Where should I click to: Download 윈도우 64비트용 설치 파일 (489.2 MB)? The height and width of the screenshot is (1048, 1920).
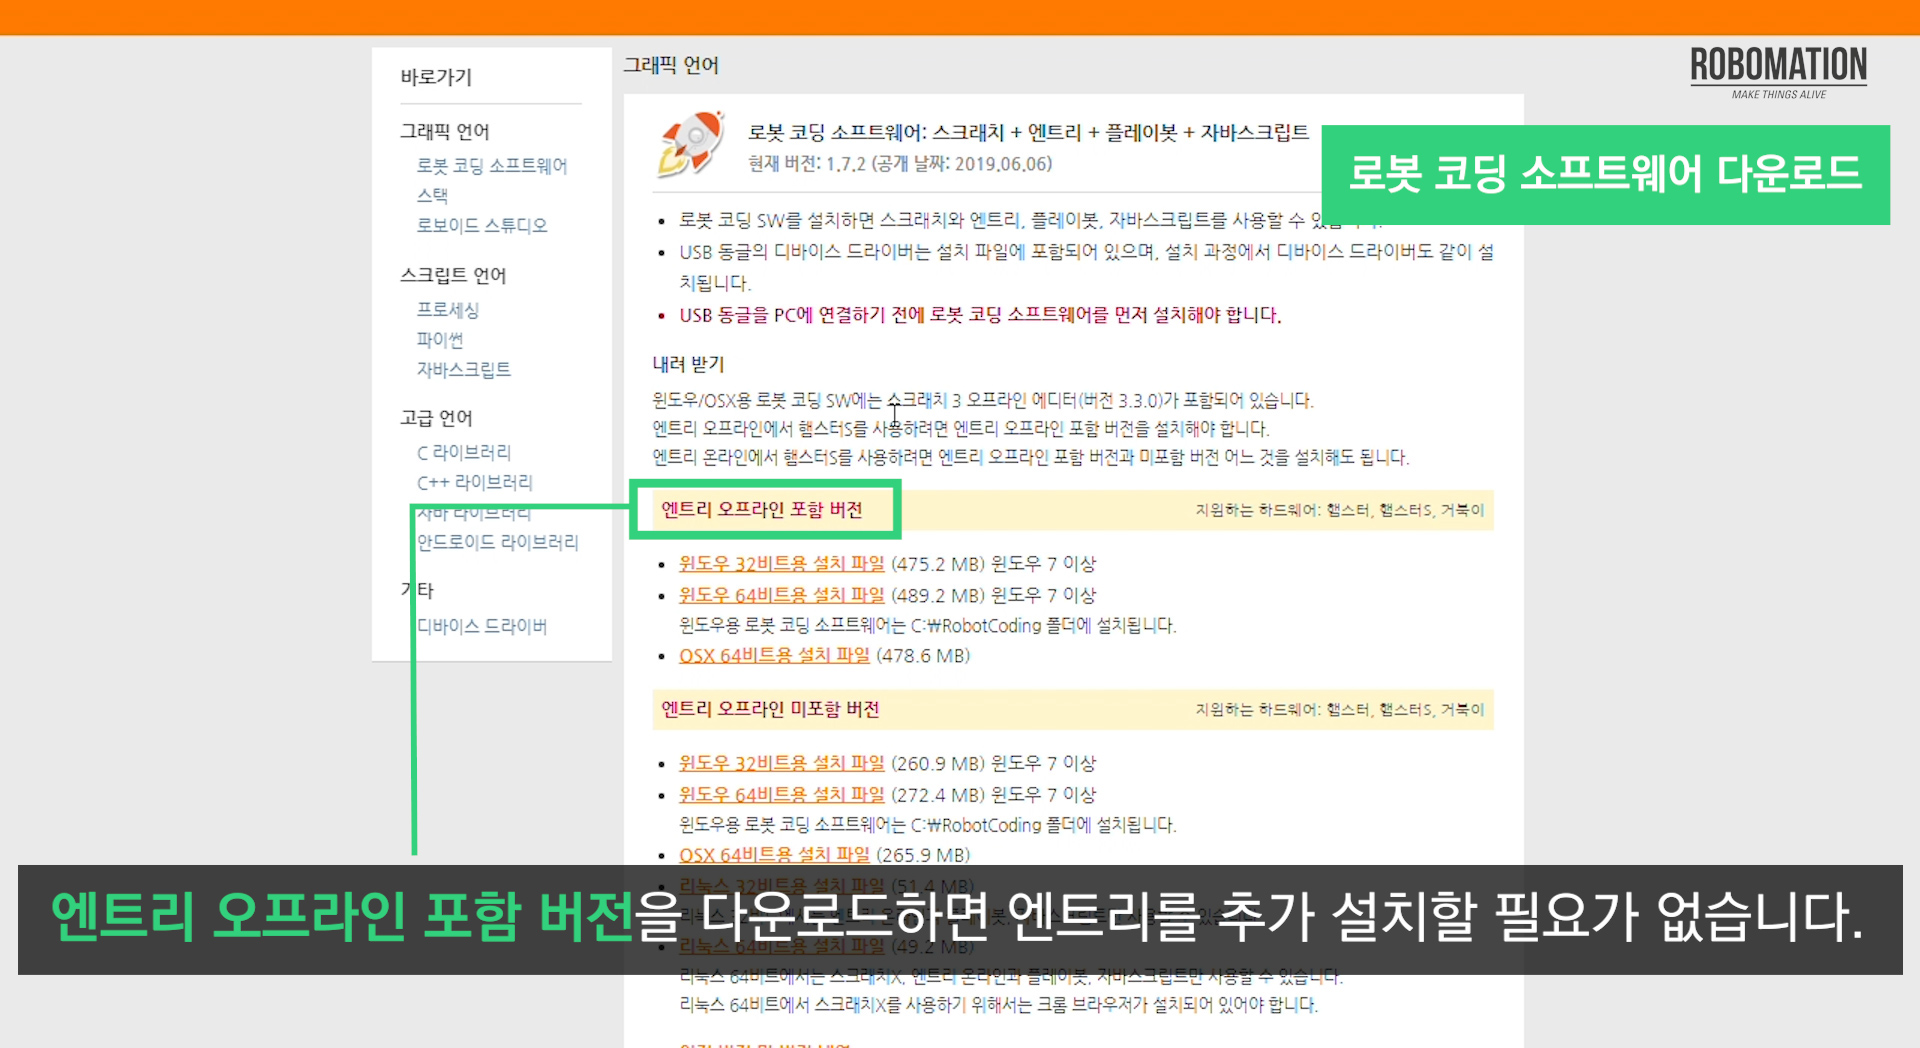coord(782,595)
